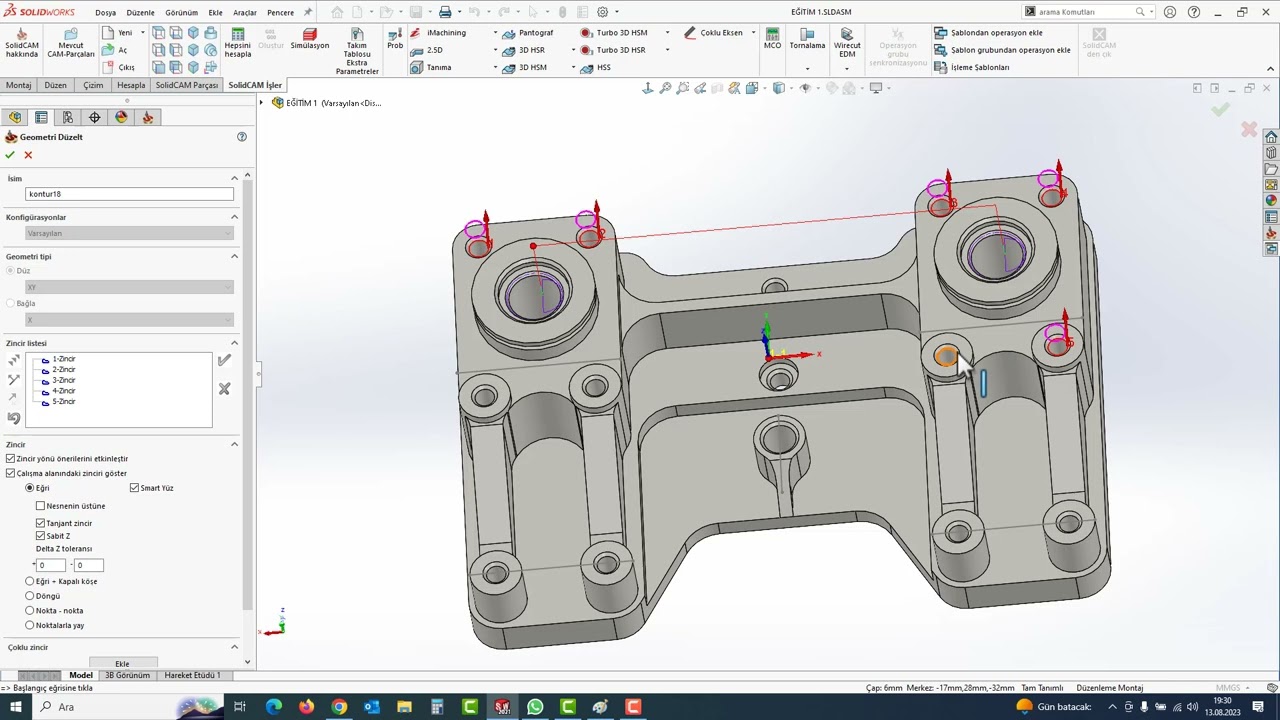Open the Wirecut EDM tool
Viewport: 1280px width, 720px height.
[847, 42]
